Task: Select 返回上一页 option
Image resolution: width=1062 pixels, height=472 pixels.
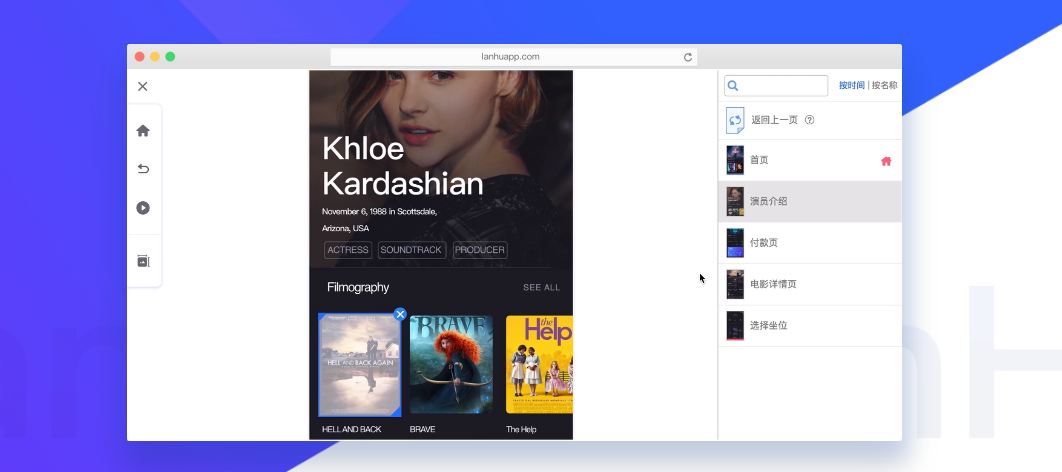Action: 809,120
